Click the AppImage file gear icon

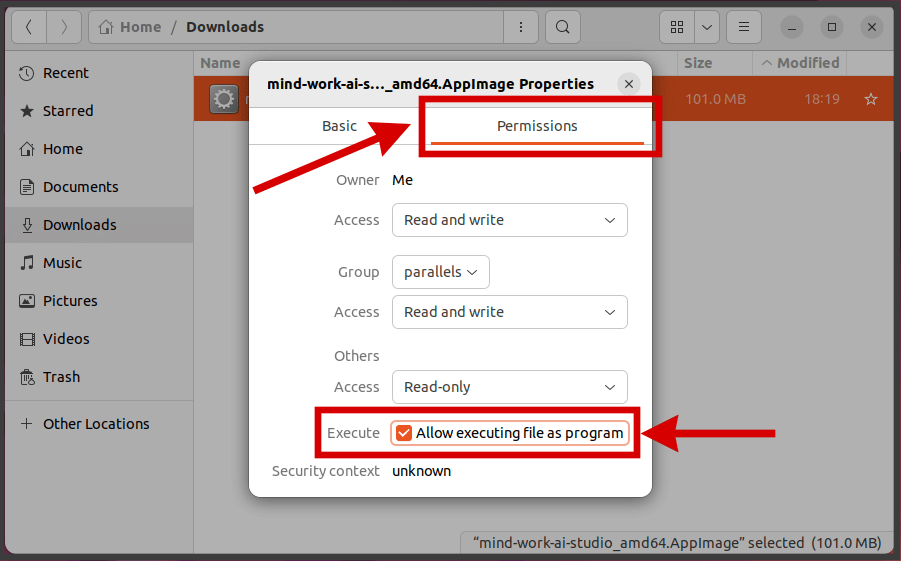[x=223, y=99]
